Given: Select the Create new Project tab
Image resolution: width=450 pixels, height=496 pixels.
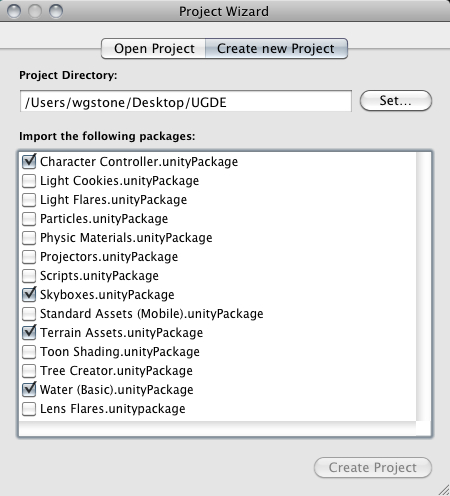Looking at the screenshot, I should pyautogui.click(x=276, y=49).
